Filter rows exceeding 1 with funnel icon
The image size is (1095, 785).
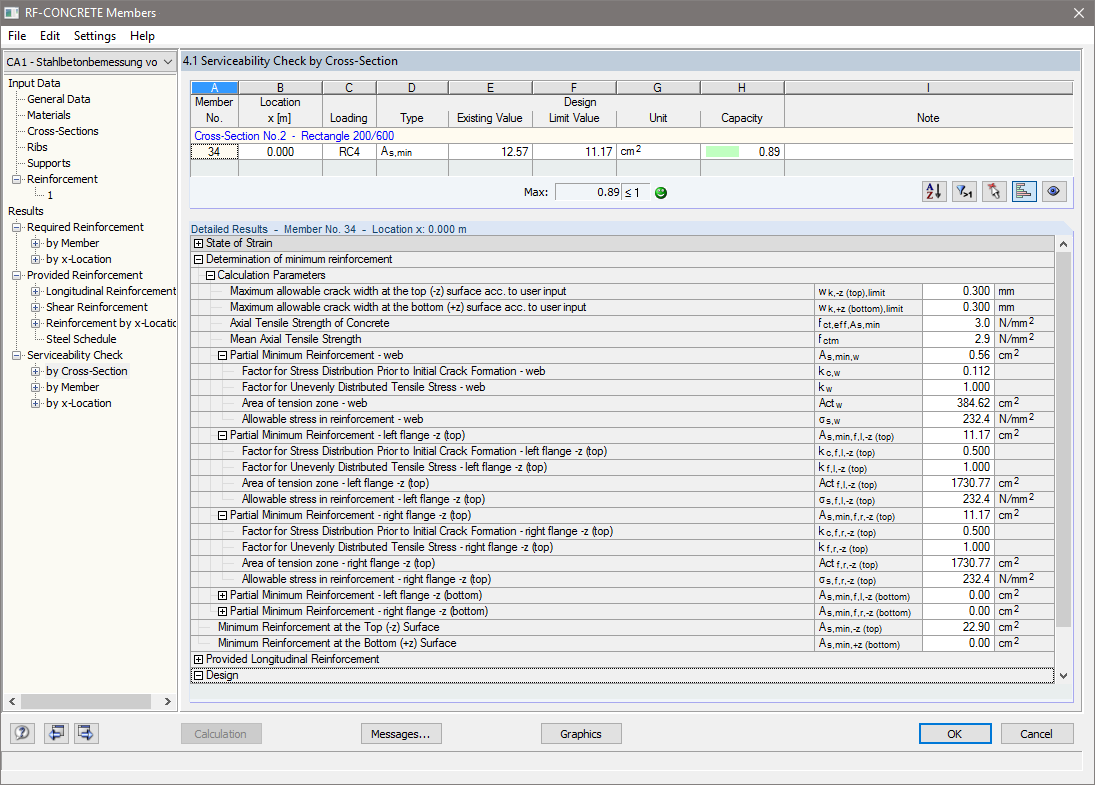click(964, 191)
